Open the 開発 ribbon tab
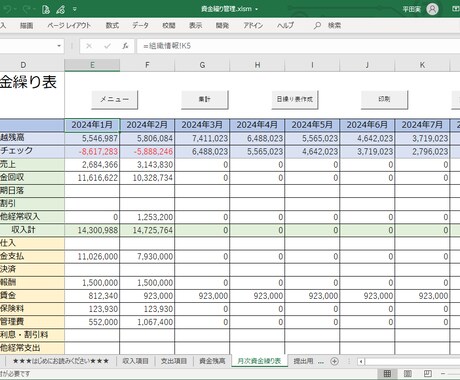The width and height of the screenshot is (460, 380). [222, 25]
